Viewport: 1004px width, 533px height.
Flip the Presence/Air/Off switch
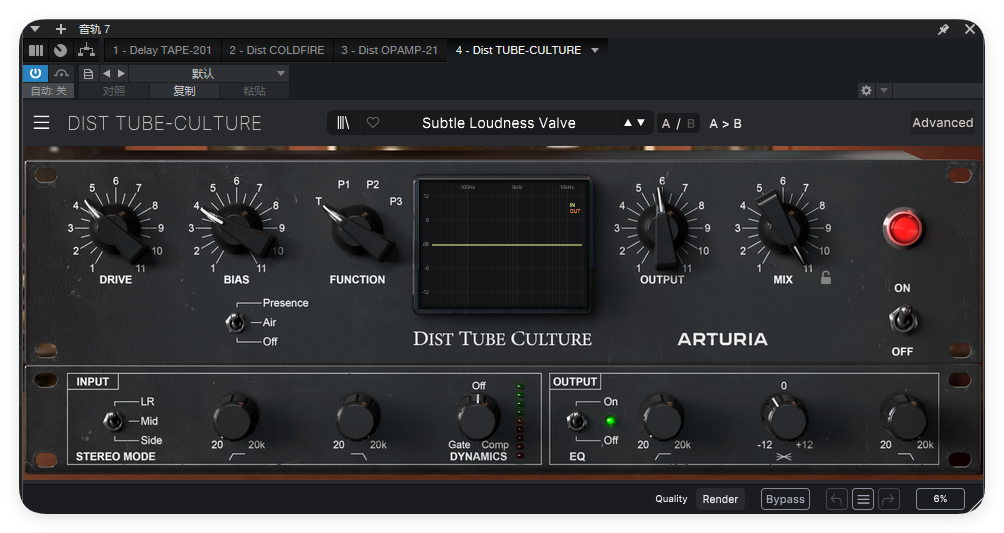pyautogui.click(x=236, y=322)
